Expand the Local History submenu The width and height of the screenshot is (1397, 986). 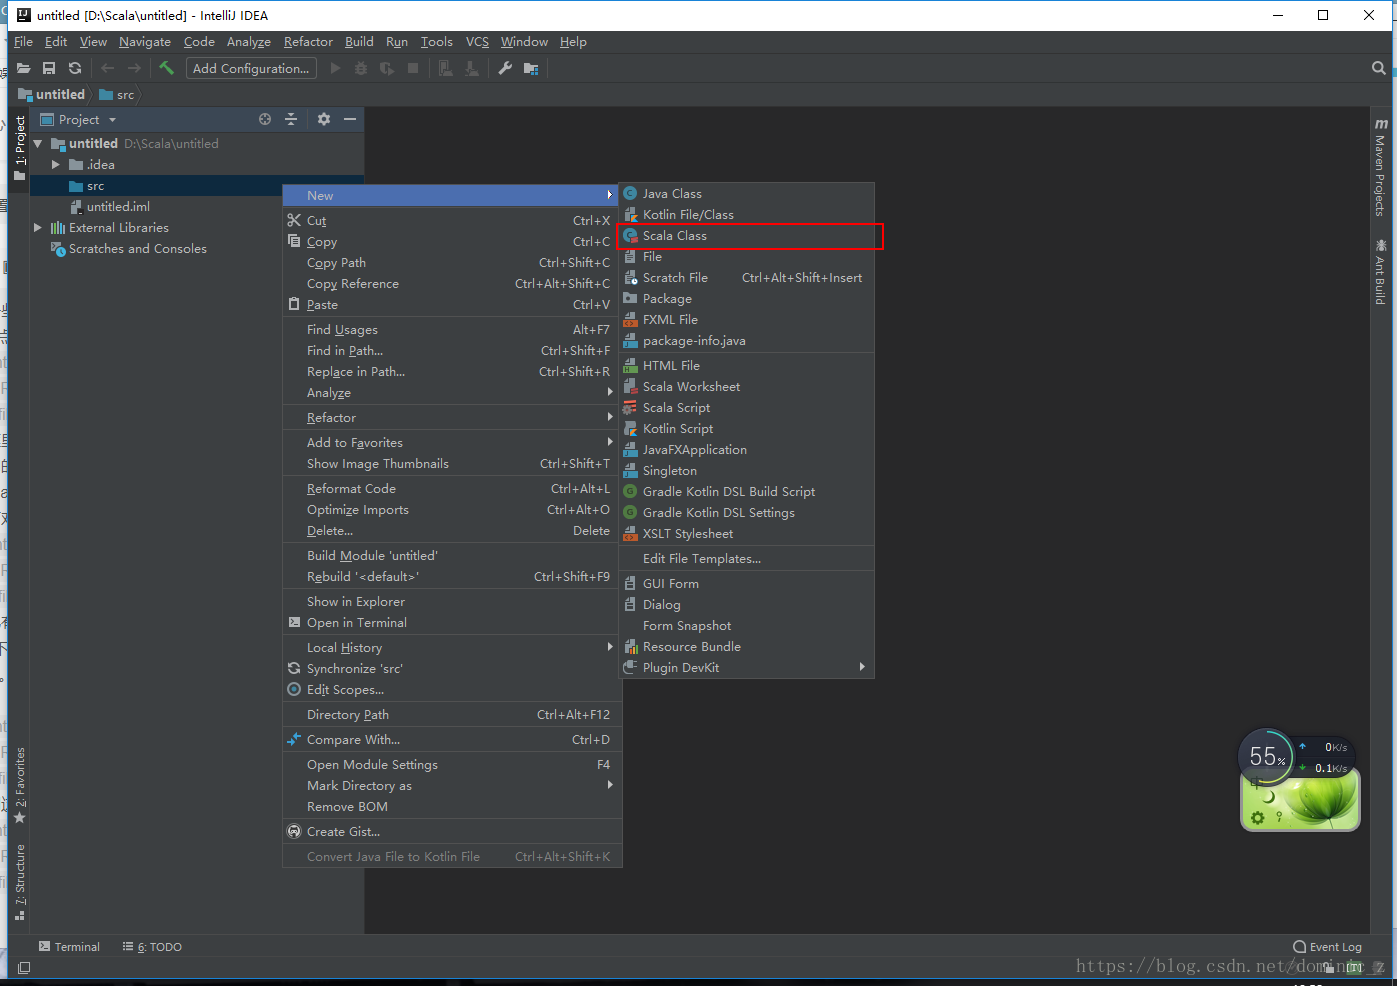tap(452, 648)
